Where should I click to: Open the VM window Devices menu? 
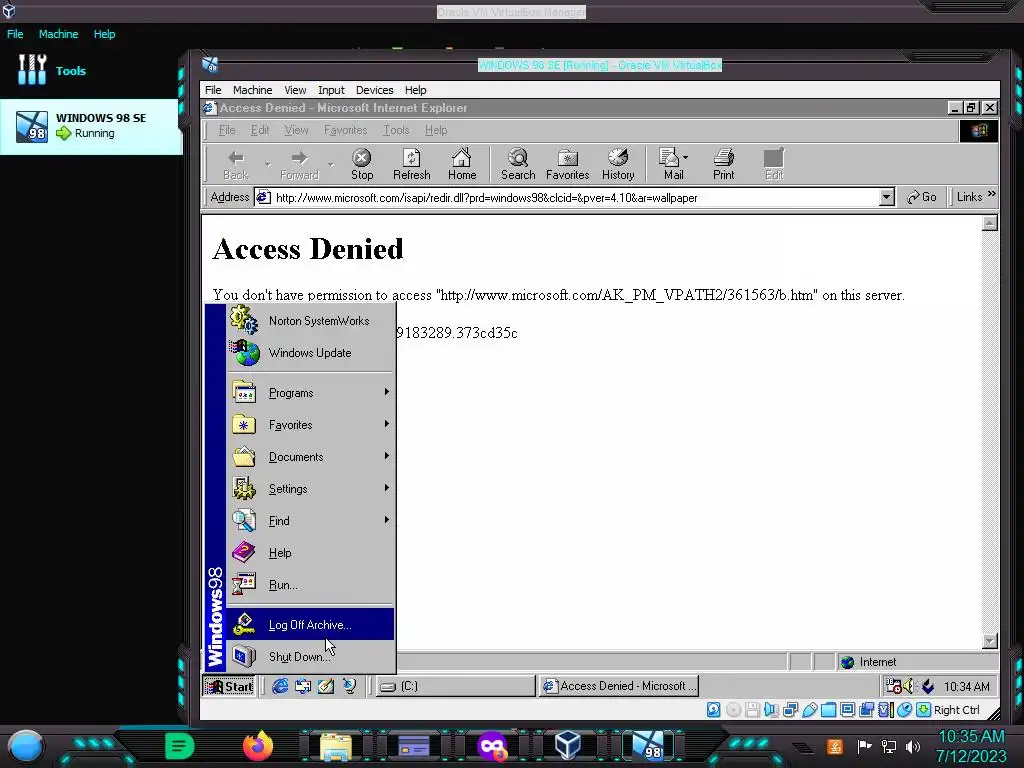(x=374, y=90)
